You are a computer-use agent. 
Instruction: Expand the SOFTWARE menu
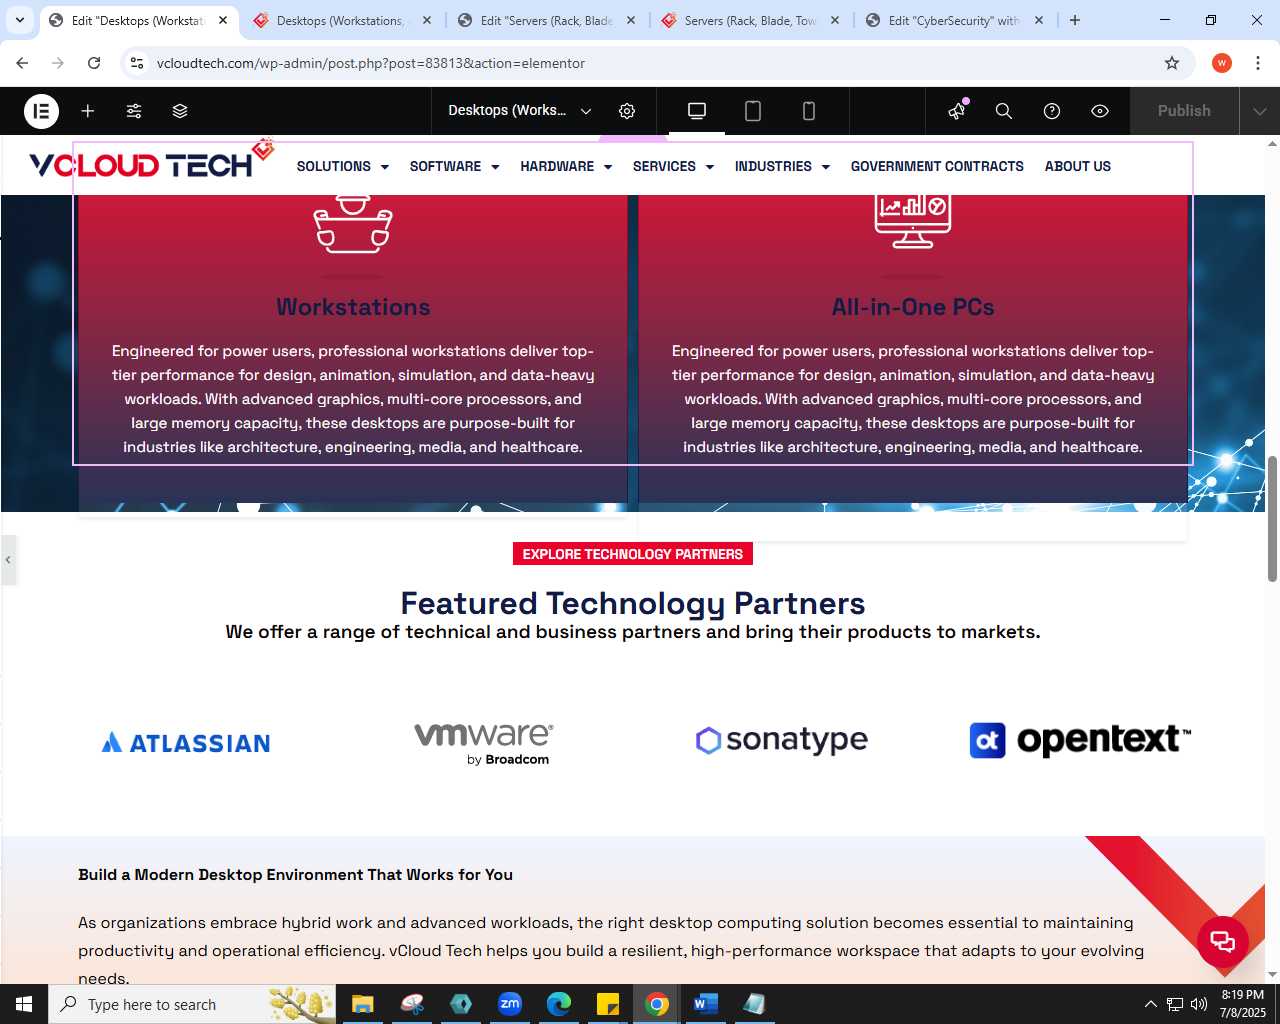[x=454, y=166]
